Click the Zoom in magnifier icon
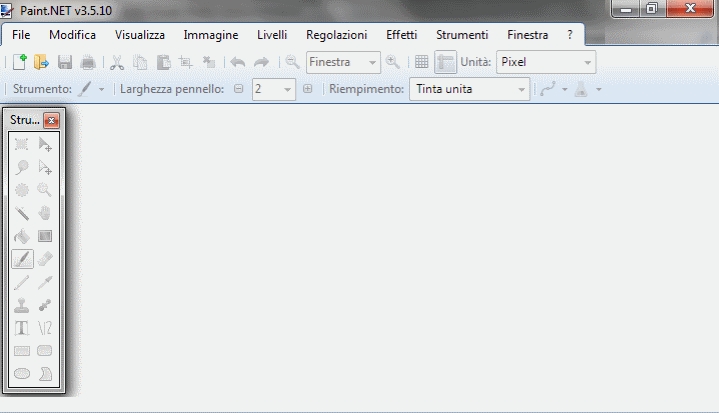 (393, 62)
